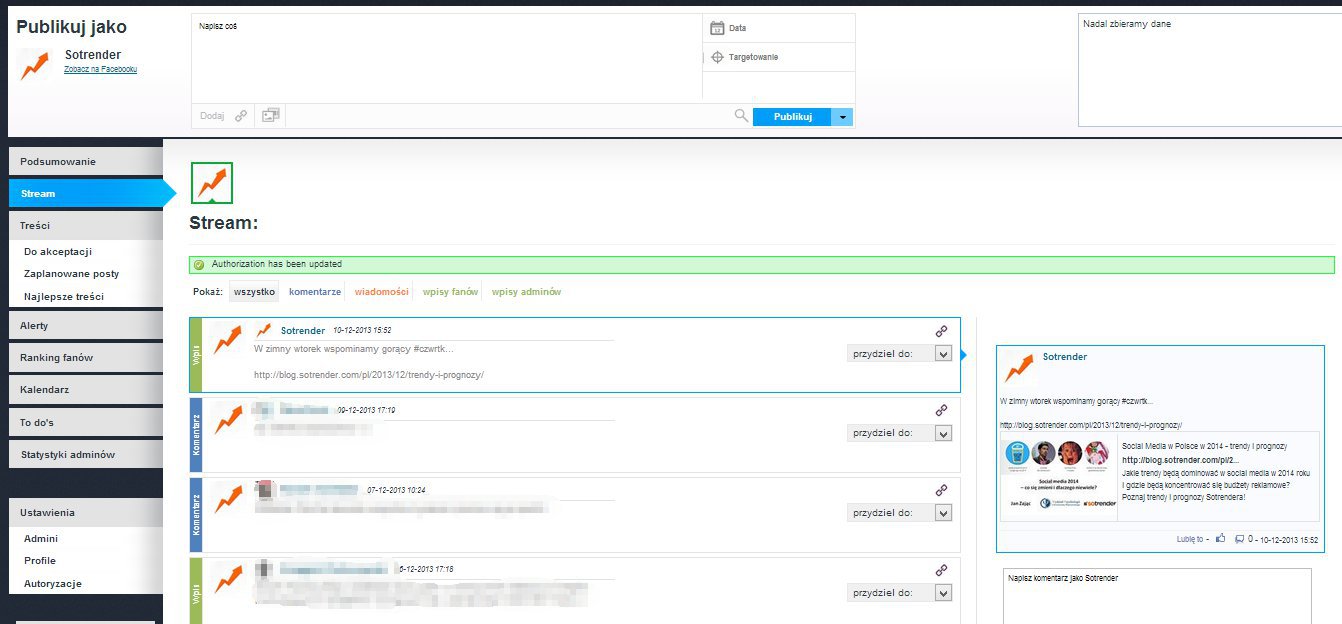Click the 'Napisz komentarz jako Sotrender' field
The width and height of the screenshot is (1342, 624).
1156,596
